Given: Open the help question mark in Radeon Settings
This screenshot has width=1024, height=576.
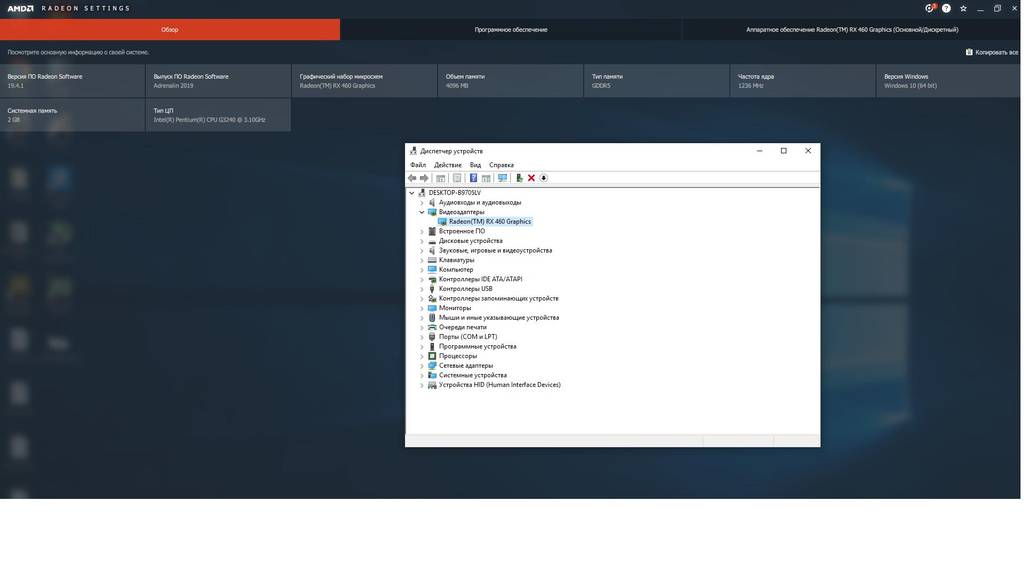Looking at the screenshot, I should coord(946,8).
